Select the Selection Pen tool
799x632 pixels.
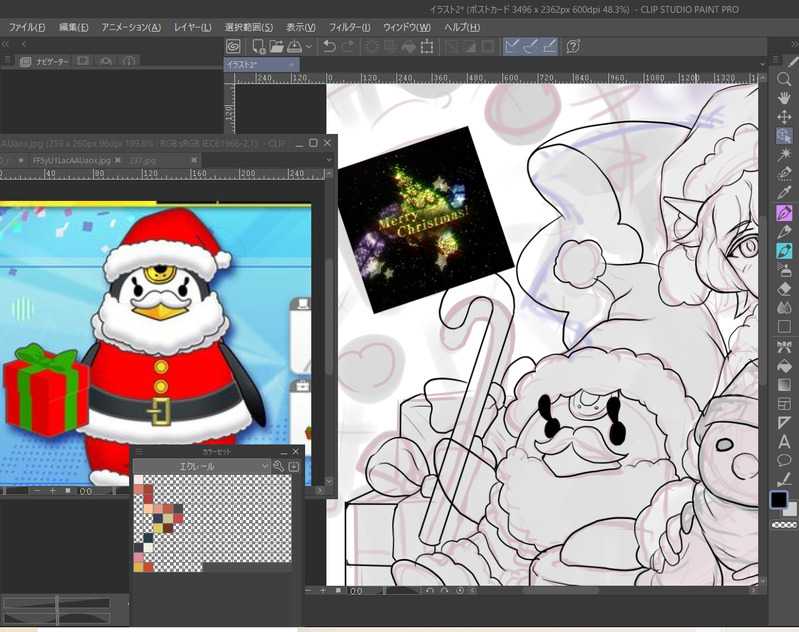[x=784, y=173]
